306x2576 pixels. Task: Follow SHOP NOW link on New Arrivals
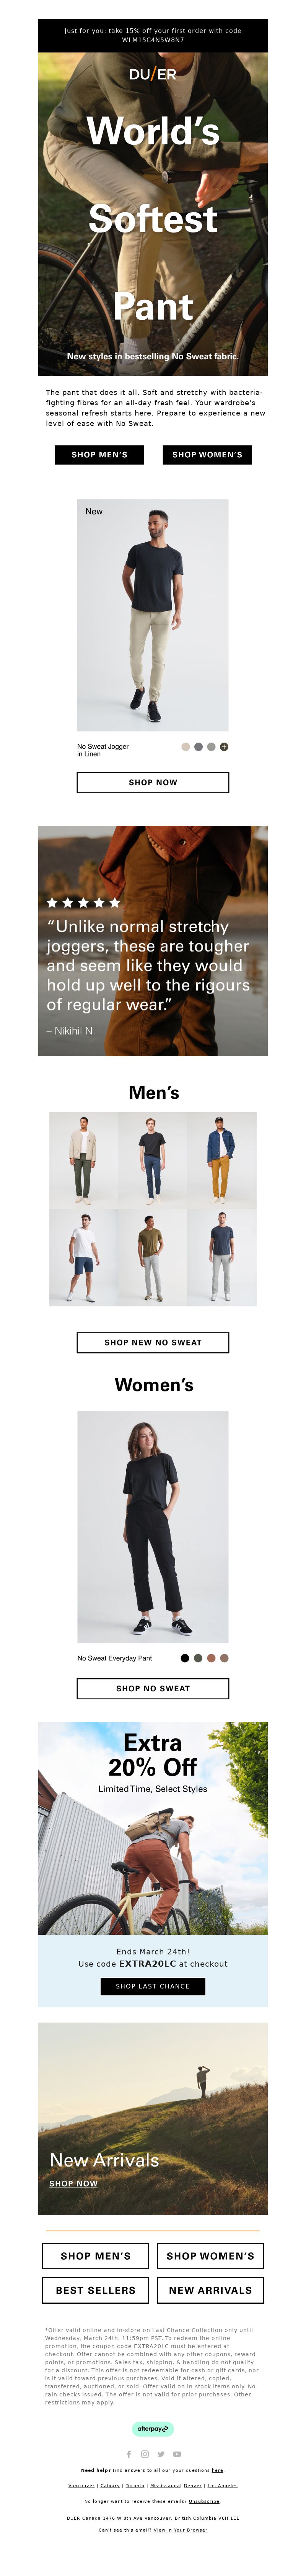74,2183
